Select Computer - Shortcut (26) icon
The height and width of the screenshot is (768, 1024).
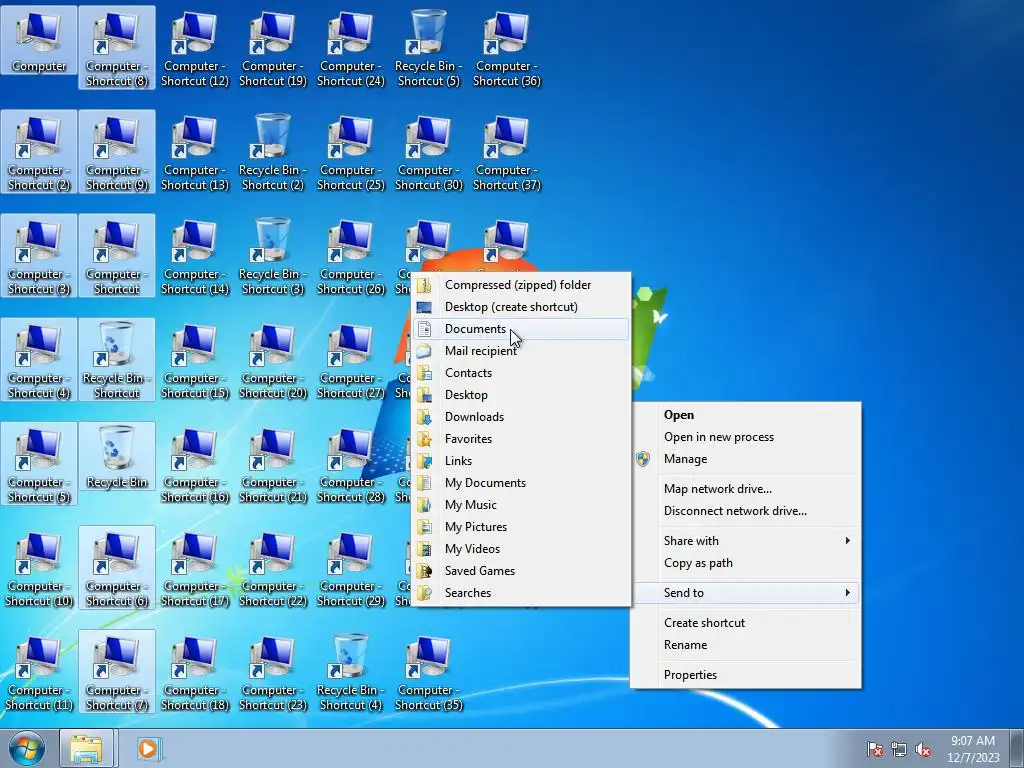pyautogui.click(x=351, y=255)
